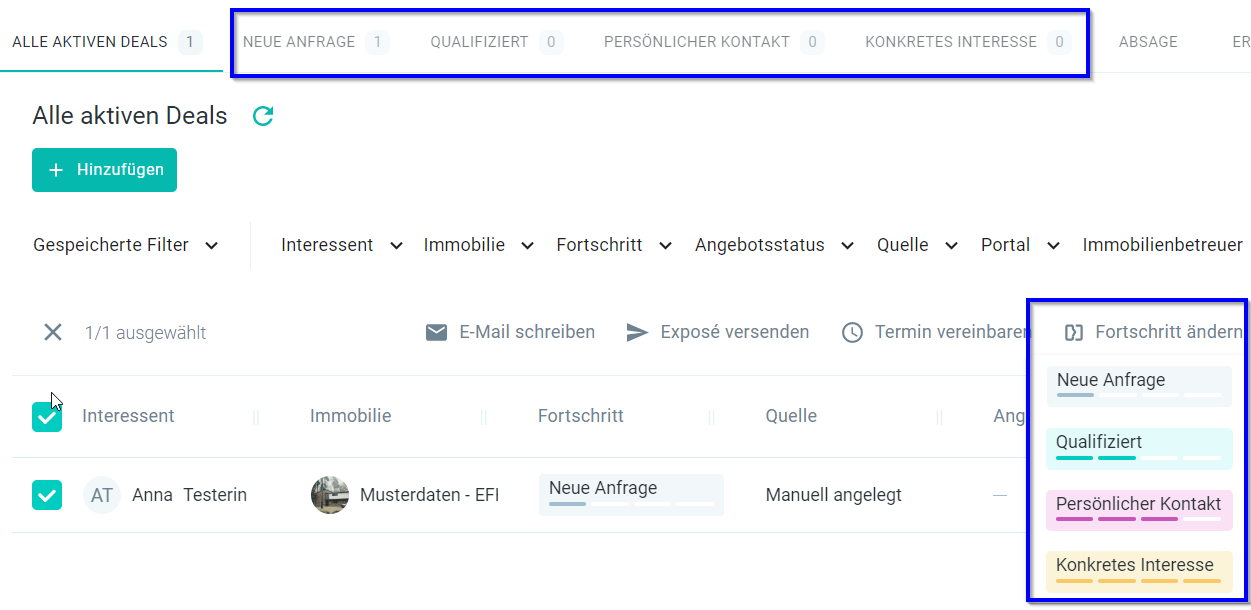This screenshot has width=1251, height=610.
Task: Click the X icon to clear selection
Action: pyautogui.click(x=53, y=332)
